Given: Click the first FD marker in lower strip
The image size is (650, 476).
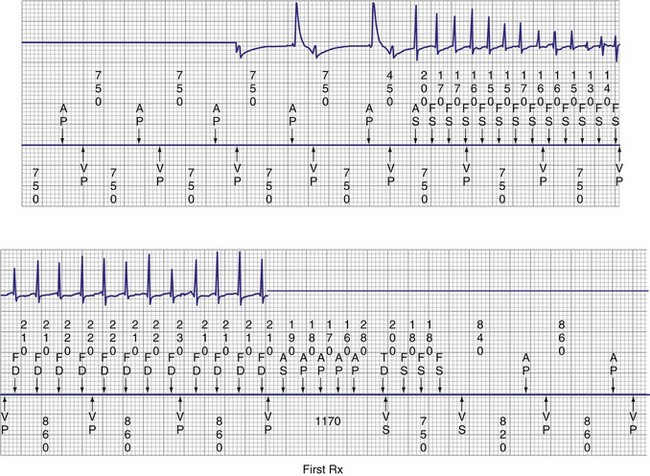Looking at the screenshot, I should tap(16, 362).
